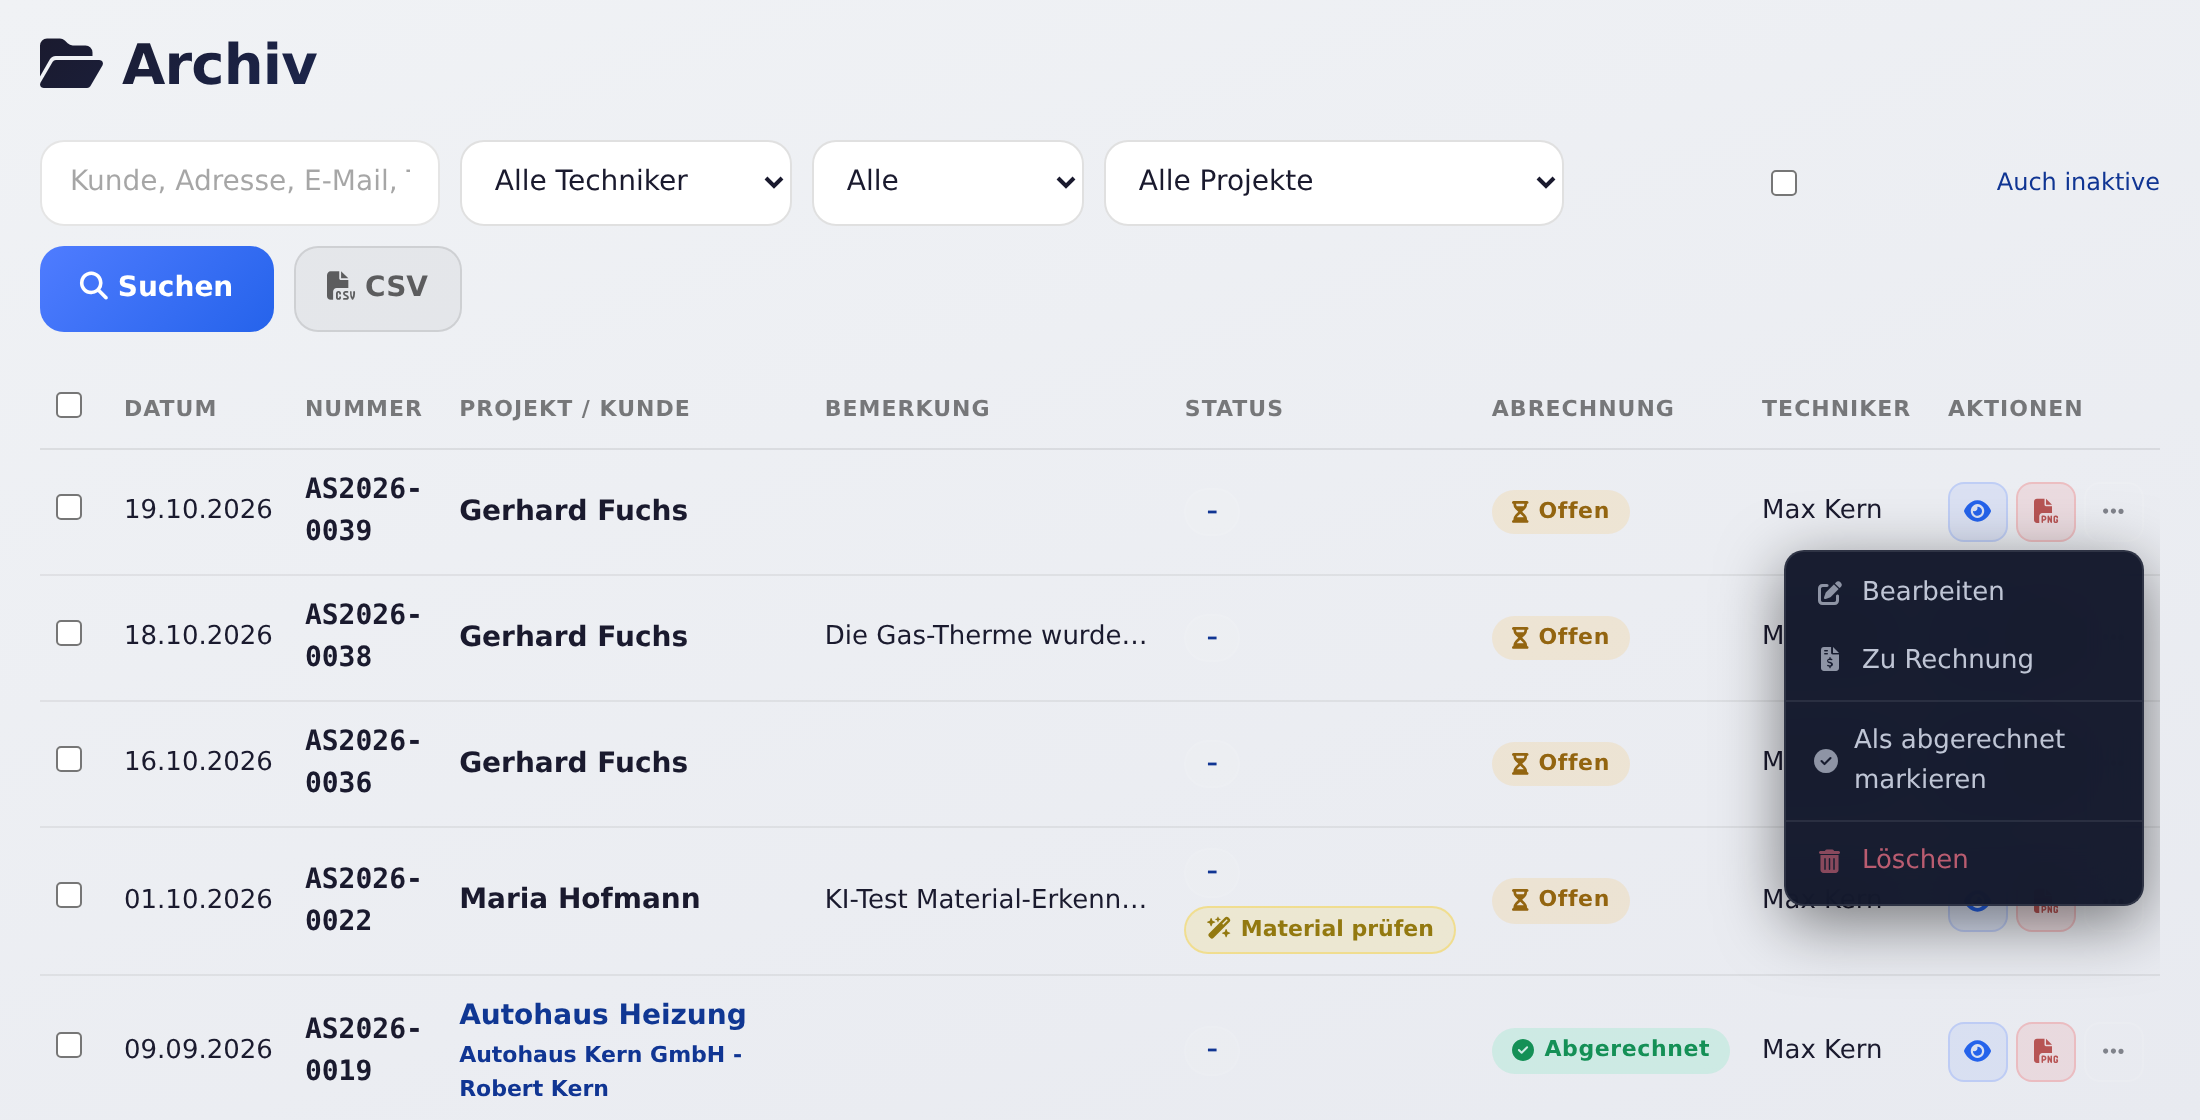
Task: Choose Zu Rechnung from context menu
Action: point(1963,659)
